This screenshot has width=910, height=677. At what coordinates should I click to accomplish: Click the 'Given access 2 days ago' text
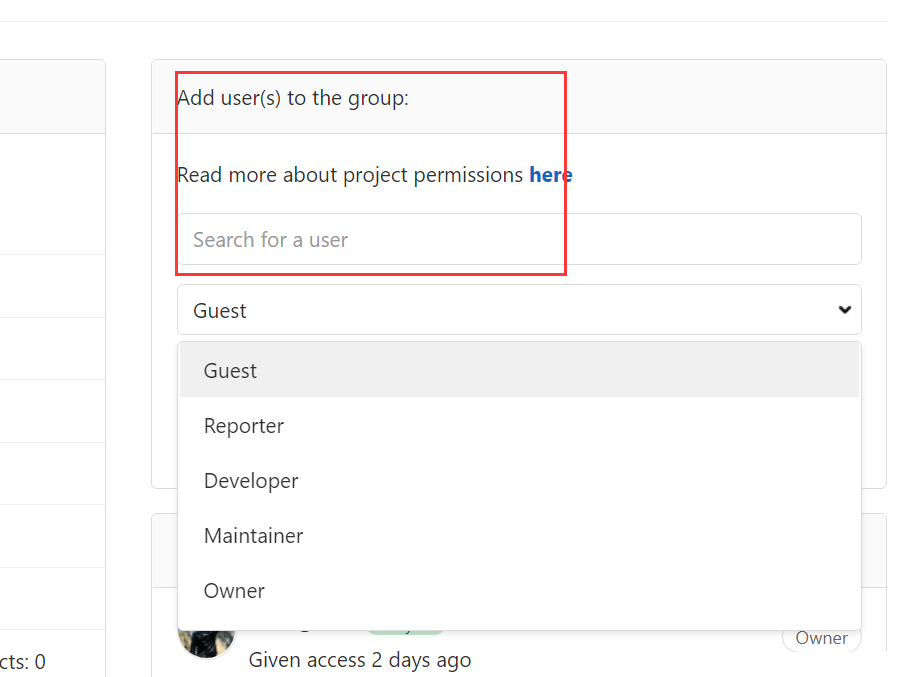click(360, 660)
